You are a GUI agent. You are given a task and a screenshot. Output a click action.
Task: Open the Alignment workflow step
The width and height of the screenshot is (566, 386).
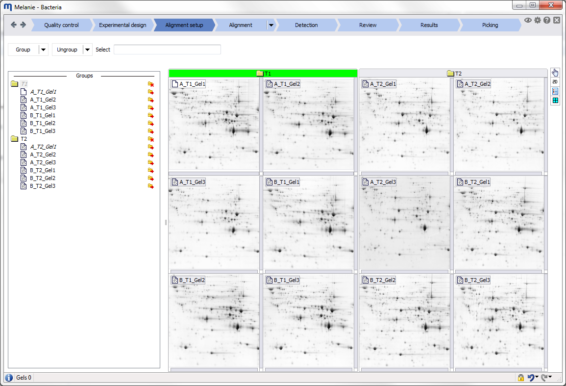[240, 25]
